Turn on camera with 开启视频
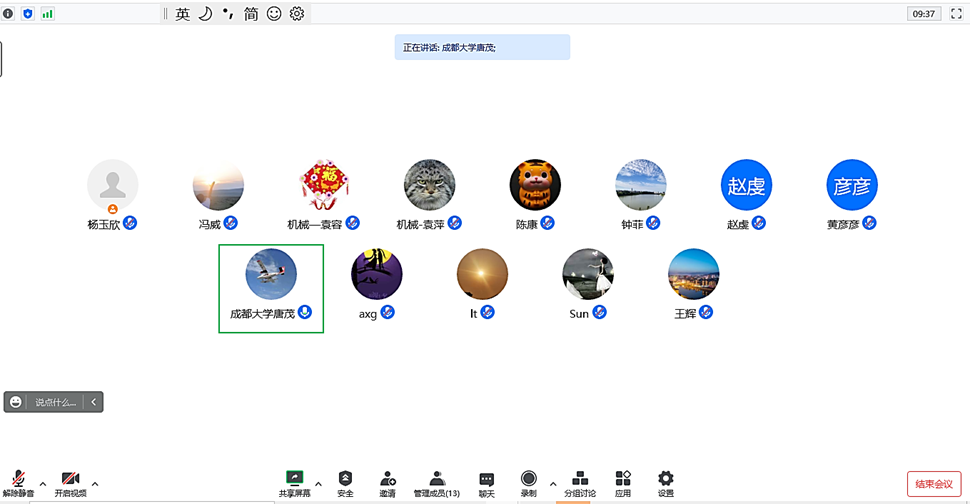The height and width of the screenshot is (504, 970). (x=70, y=479)
